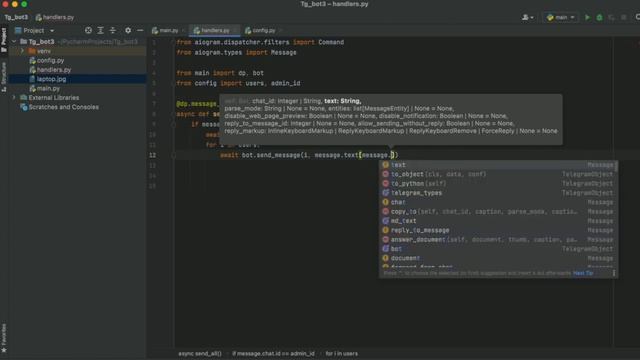Collapse the Tg_bot3 root folder arrow
The width and height of the screenshot is (640, 360).
point(14,42)
